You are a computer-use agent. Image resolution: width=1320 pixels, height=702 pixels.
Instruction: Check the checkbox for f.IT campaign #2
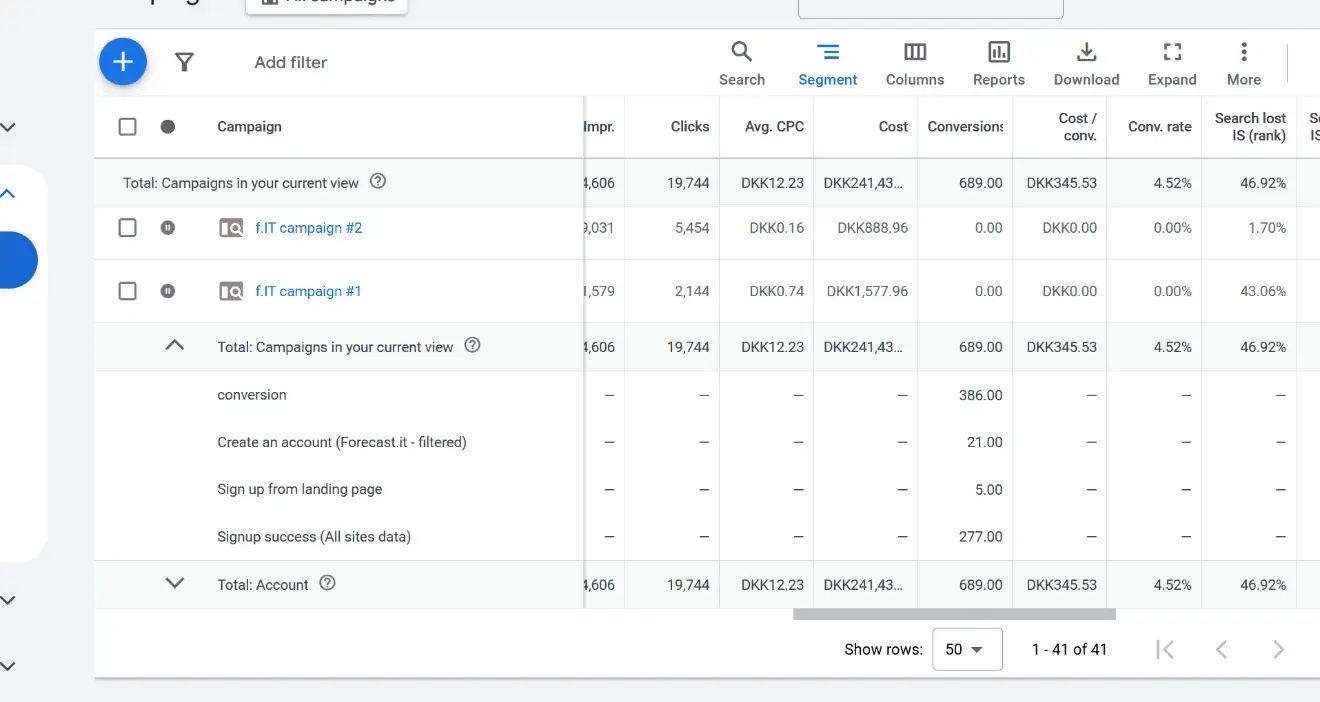pyautogui.click(x=127, y=227)
